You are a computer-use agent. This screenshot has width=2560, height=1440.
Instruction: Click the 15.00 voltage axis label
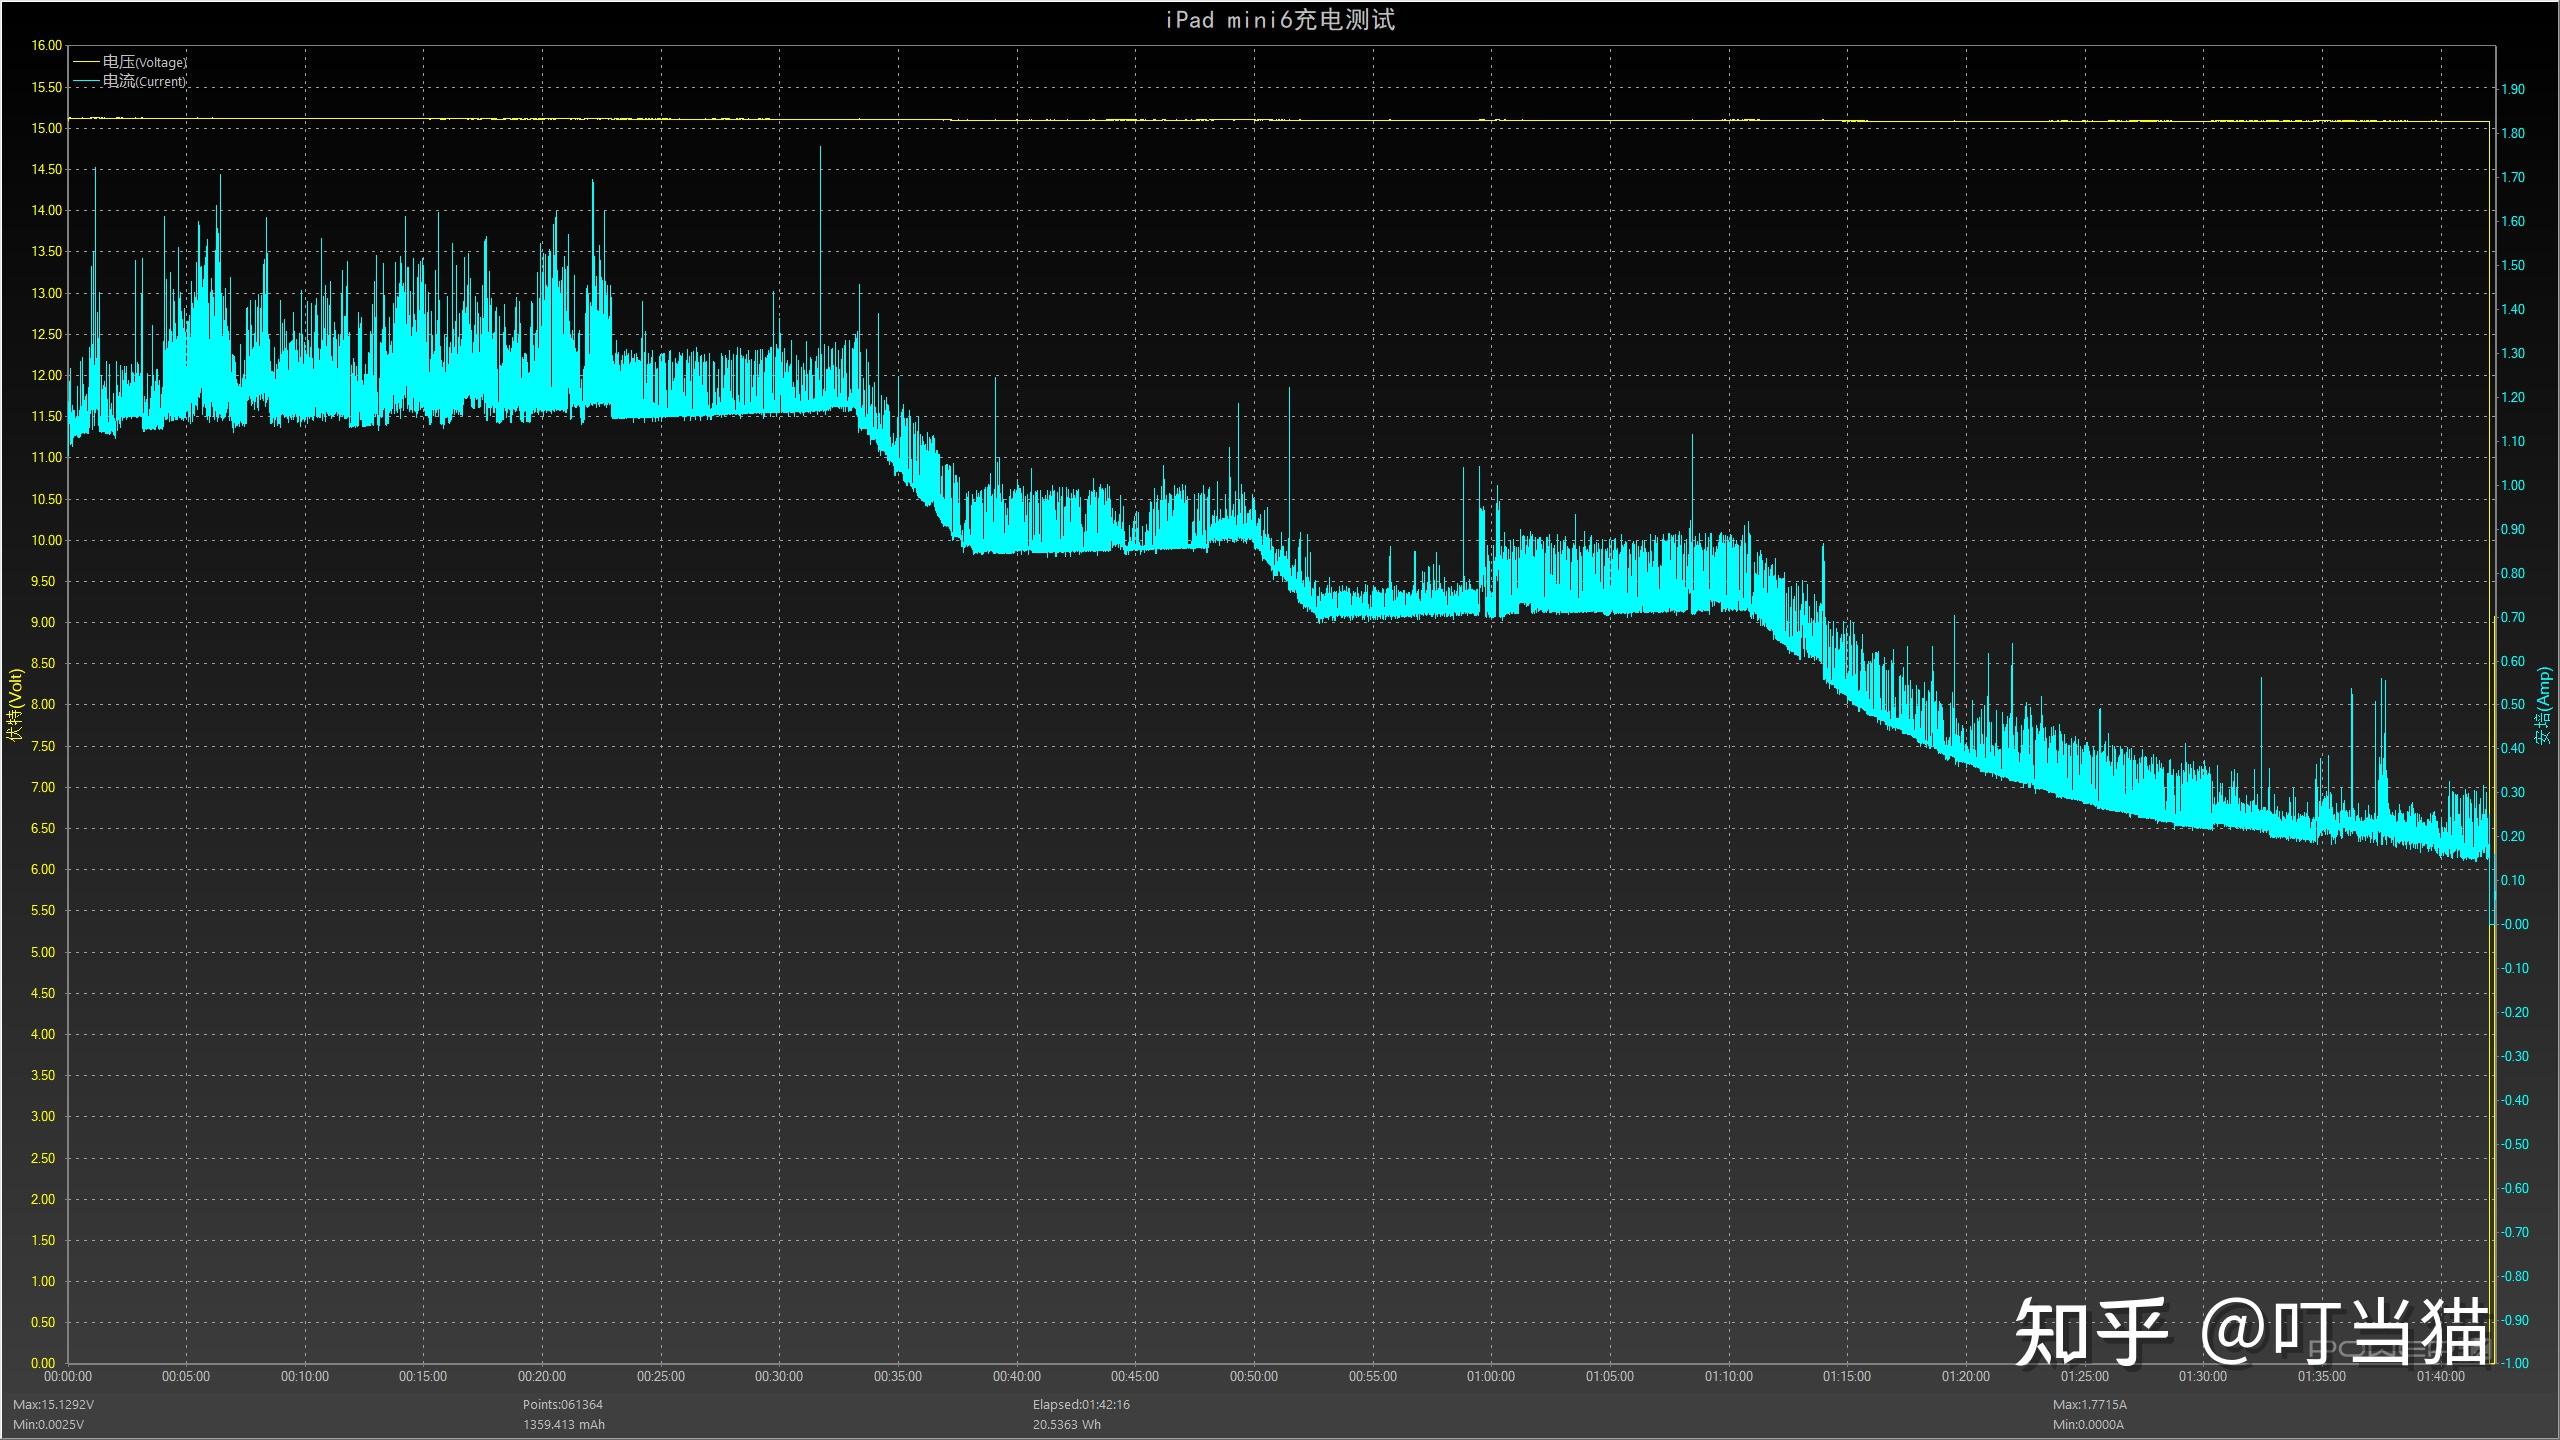[47, 128]
